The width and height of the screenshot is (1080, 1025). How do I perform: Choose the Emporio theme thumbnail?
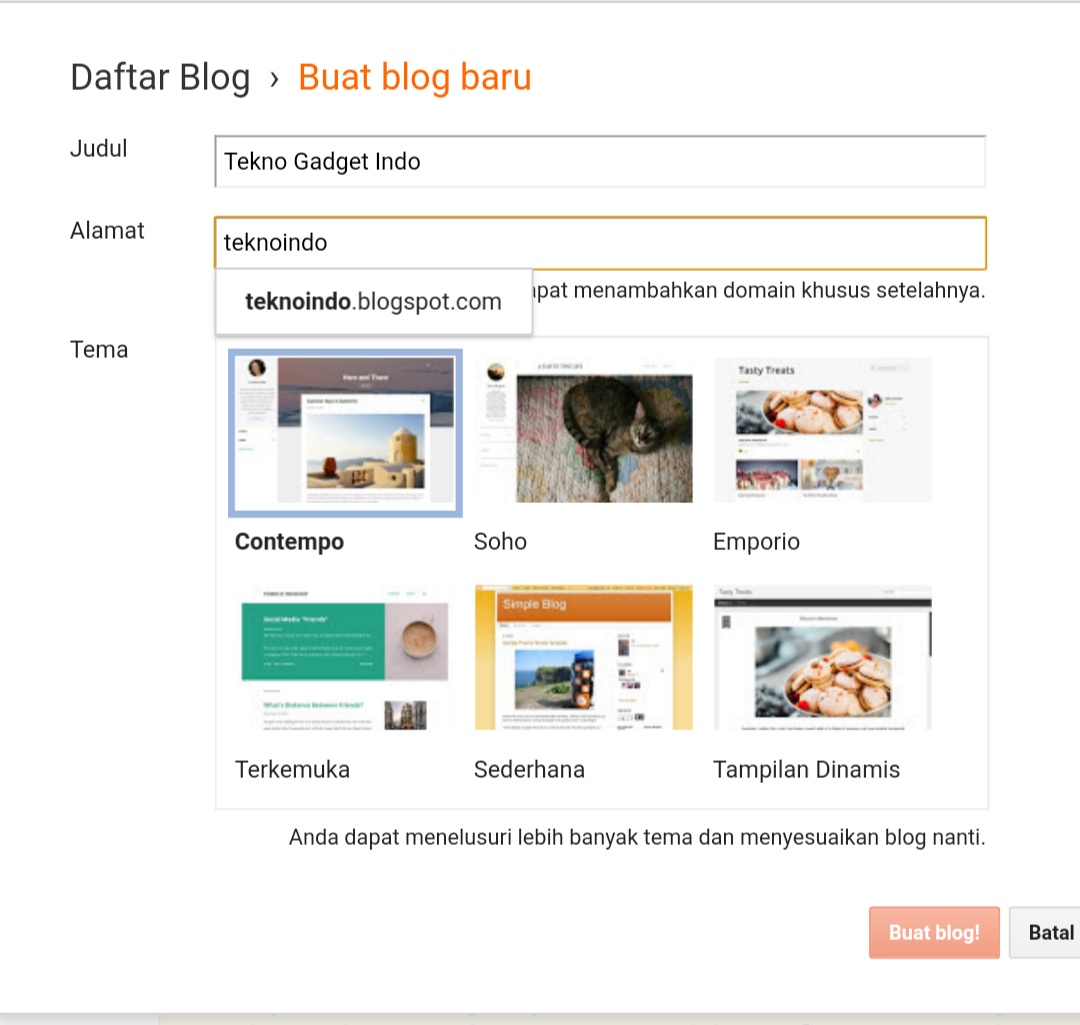pyautogui.click(x=822, y=431)
